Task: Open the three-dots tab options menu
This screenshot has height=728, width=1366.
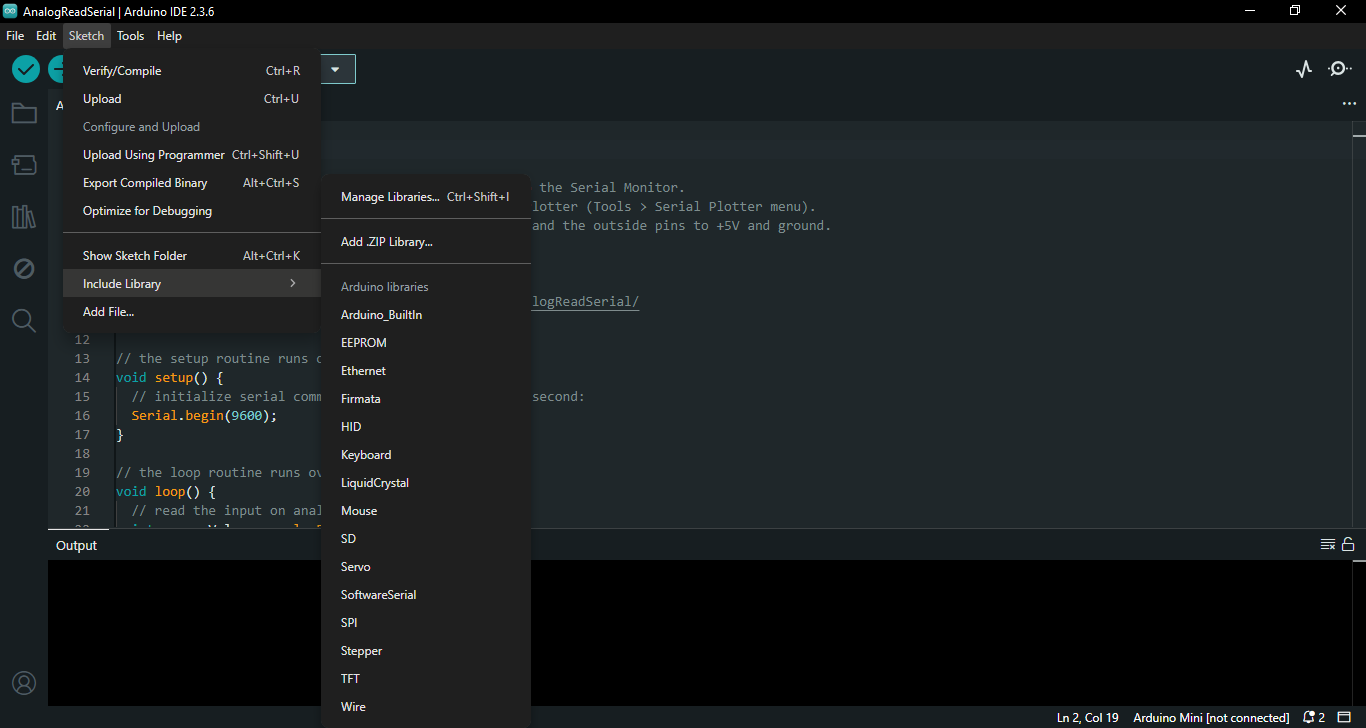Action: 1349,104
